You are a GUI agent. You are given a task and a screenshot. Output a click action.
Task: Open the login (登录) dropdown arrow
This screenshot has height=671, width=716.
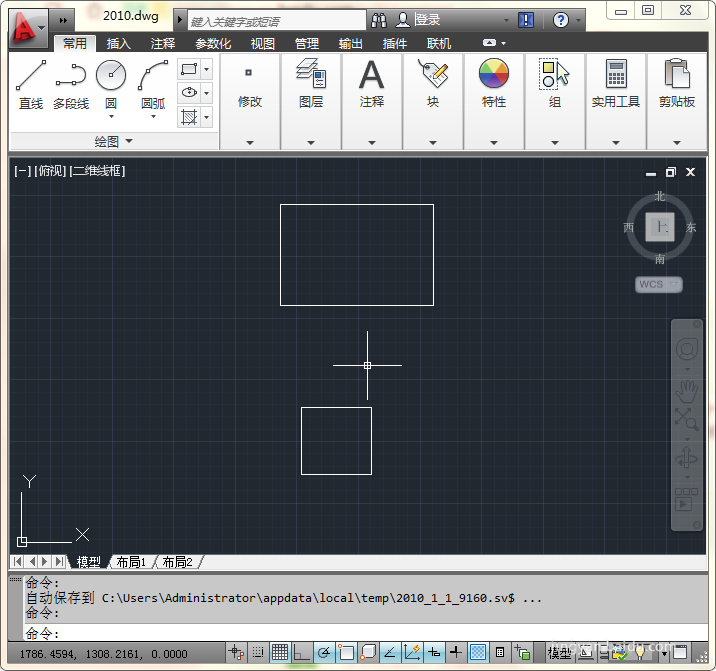(x=505, y=20)
